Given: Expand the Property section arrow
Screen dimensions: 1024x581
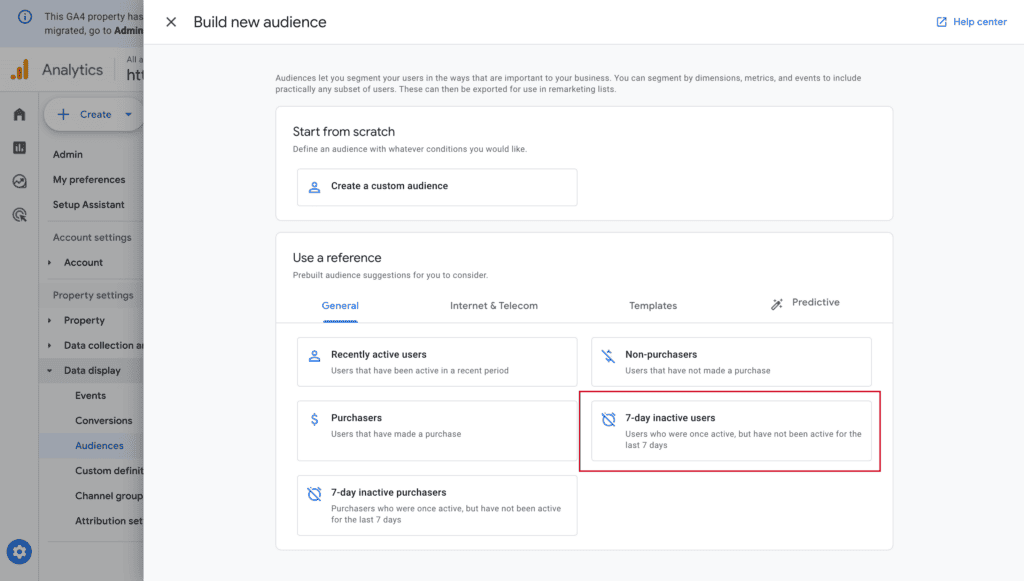Looking at the screenshot, I should click(49, 321).
